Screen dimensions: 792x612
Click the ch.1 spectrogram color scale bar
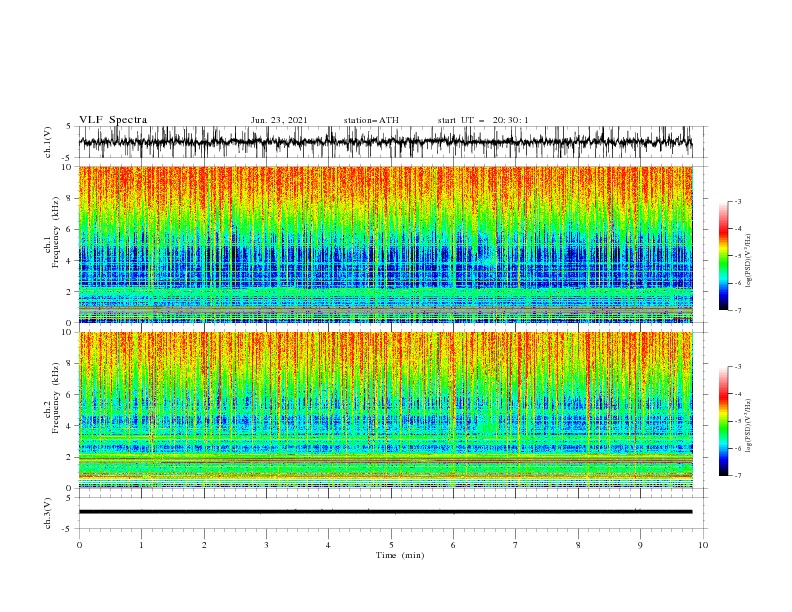(723, 256)
